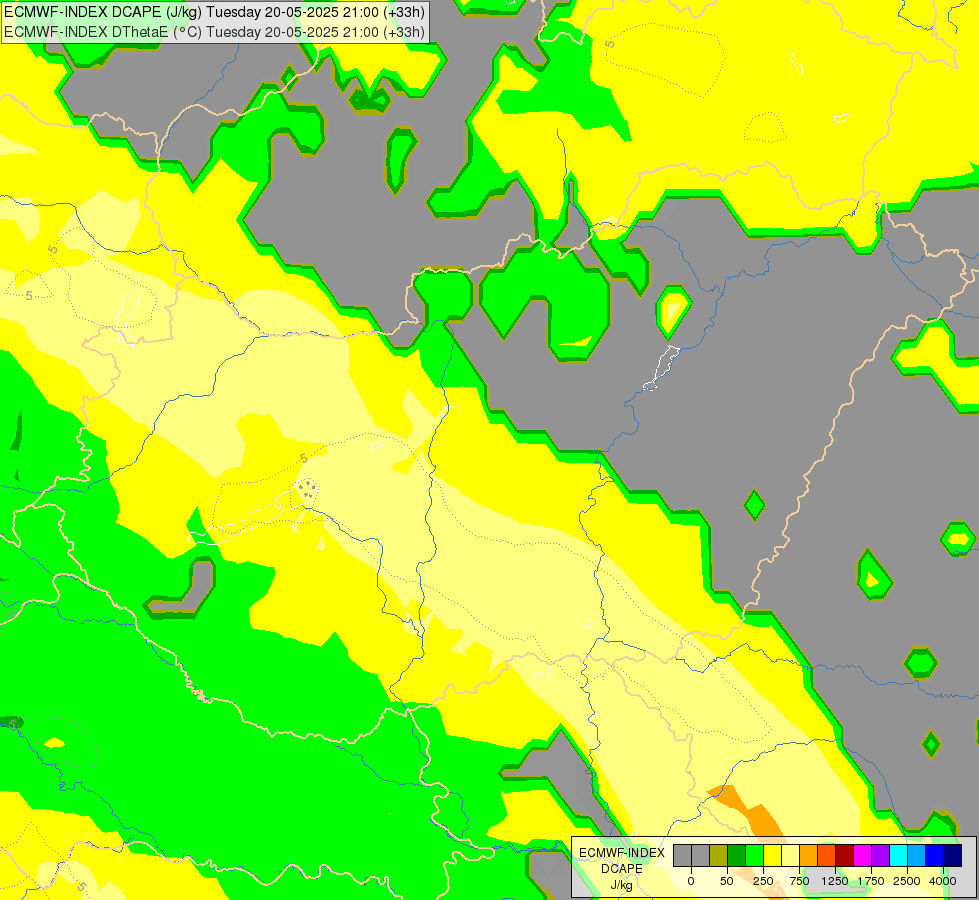Click the dark green legend swatch

737,855
